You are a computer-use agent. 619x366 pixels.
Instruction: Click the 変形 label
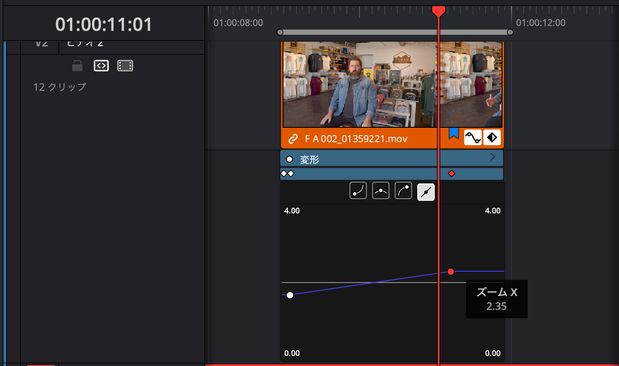click(x=309, y=160)
